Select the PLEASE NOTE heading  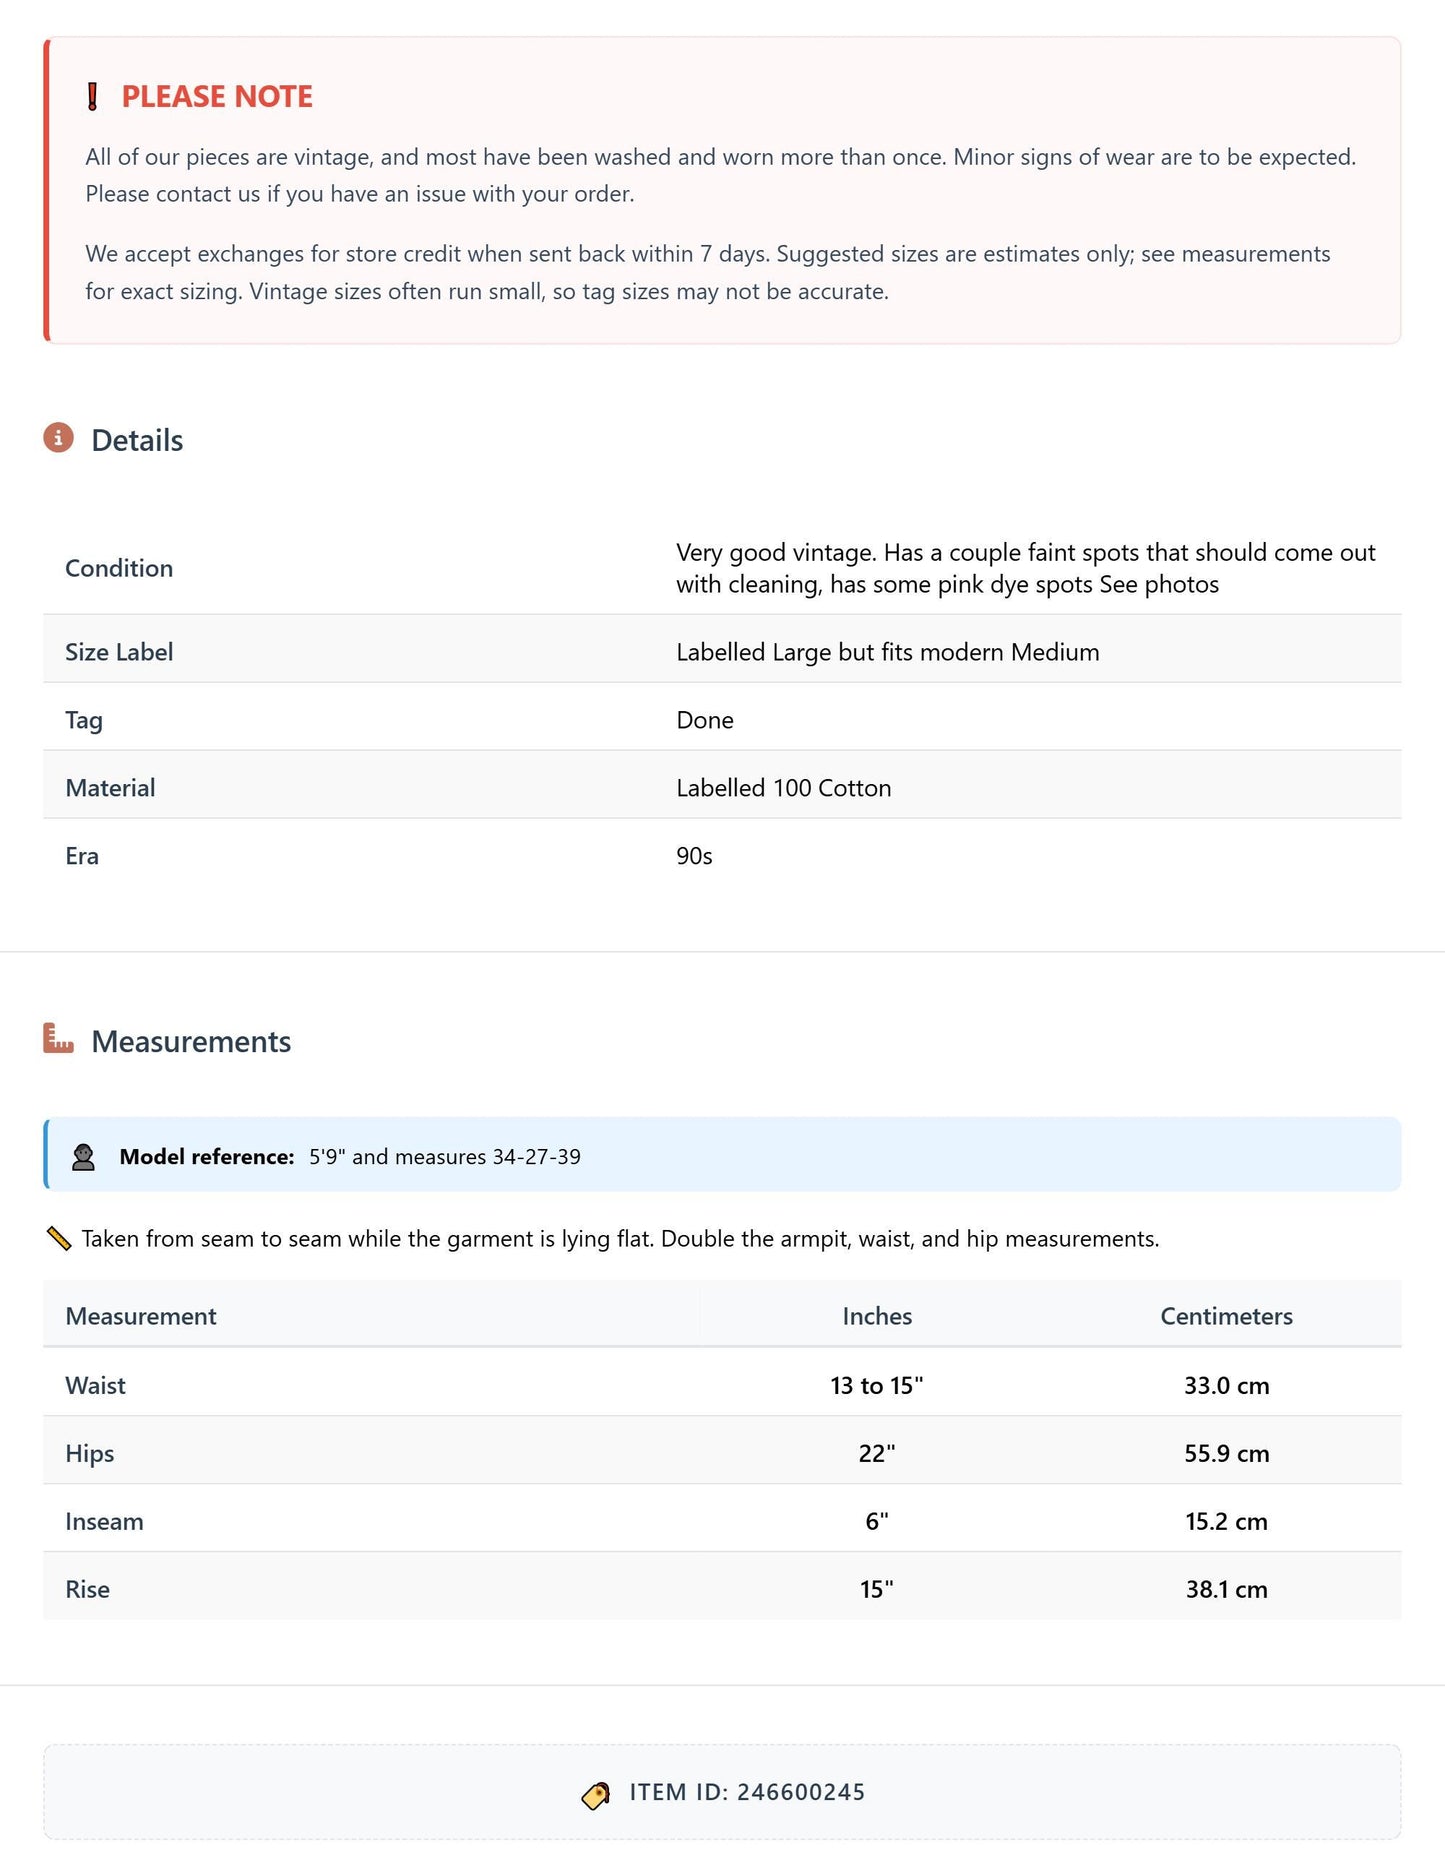217,96
